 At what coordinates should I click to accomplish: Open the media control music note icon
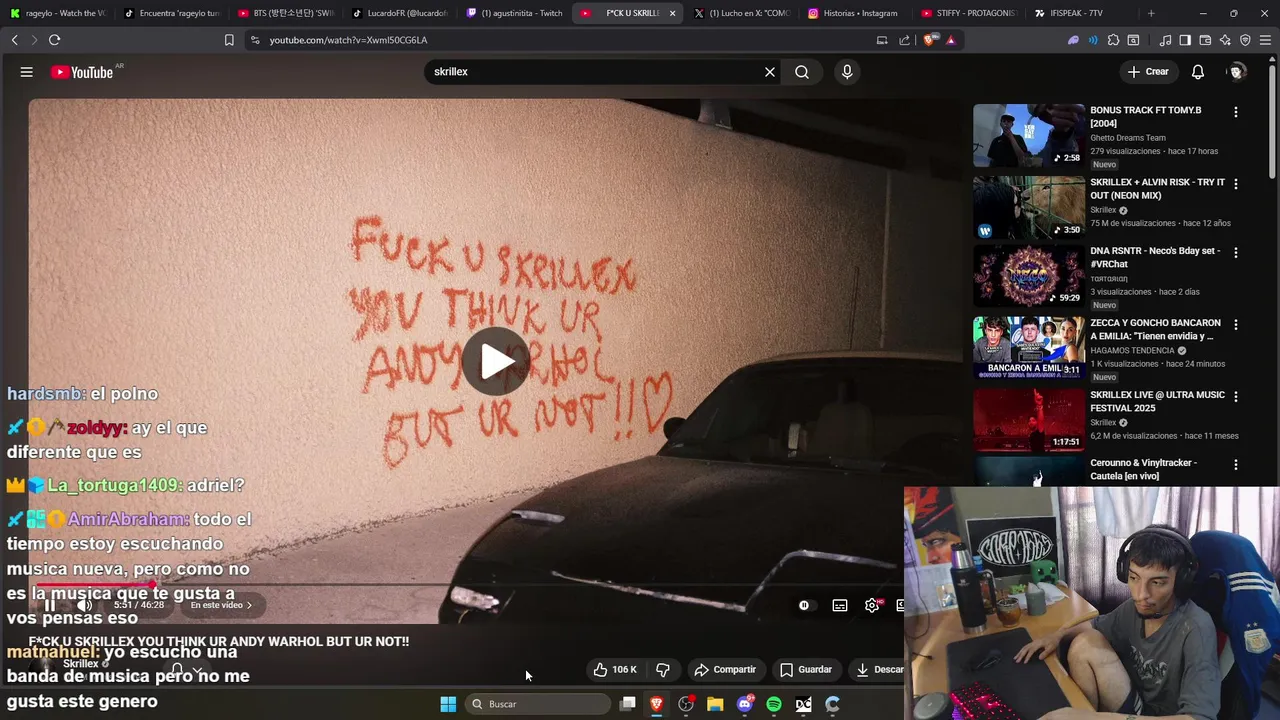click(x=1165, y=40)
